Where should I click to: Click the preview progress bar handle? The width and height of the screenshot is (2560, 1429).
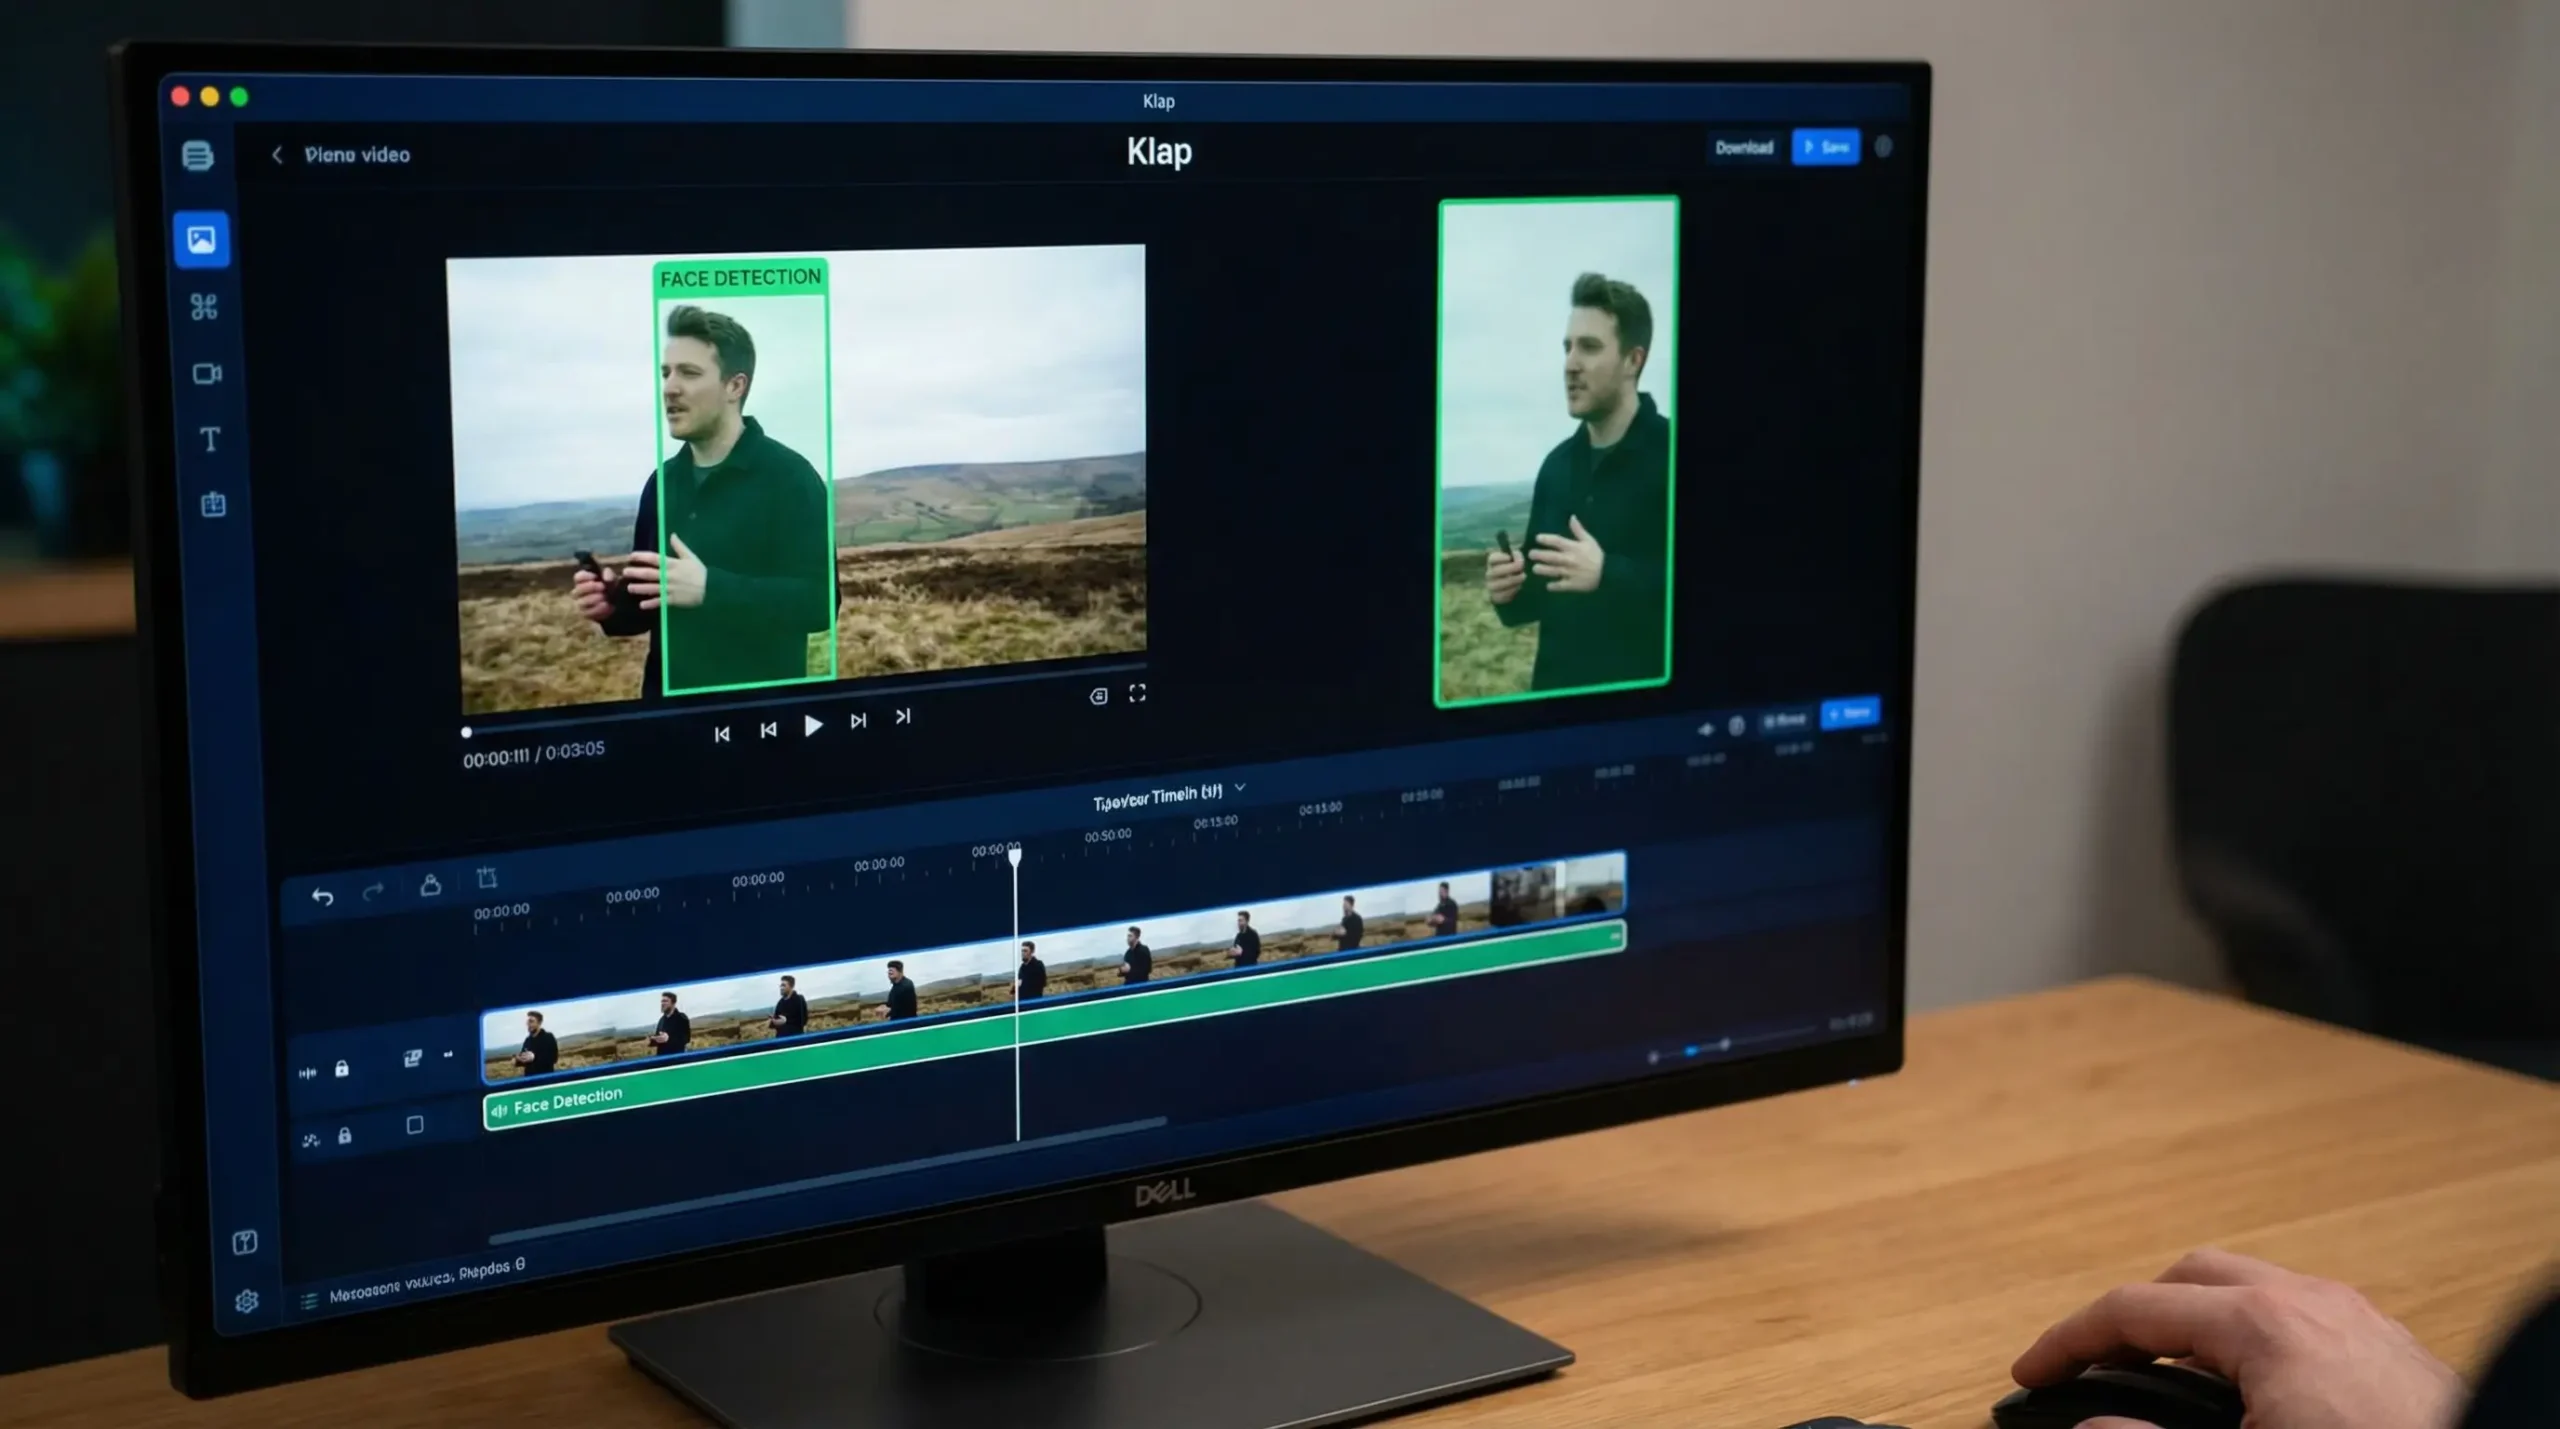click(x=466, y=733)
